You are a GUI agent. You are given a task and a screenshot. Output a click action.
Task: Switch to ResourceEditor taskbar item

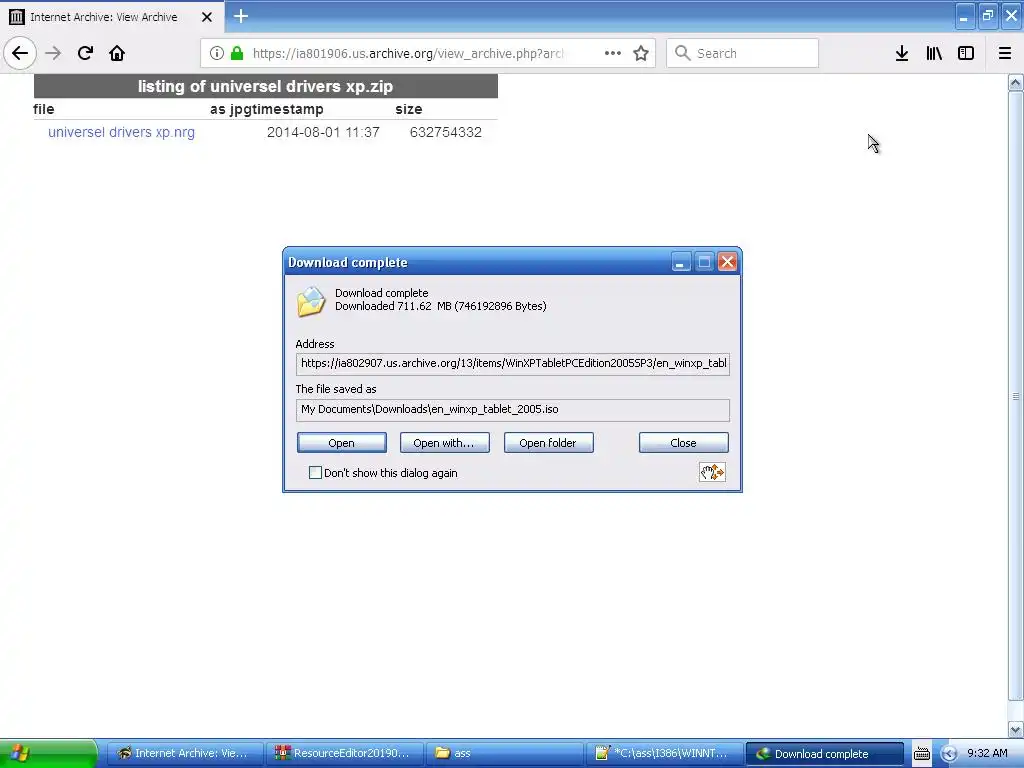pyautogui.click(x=344, y=754)
